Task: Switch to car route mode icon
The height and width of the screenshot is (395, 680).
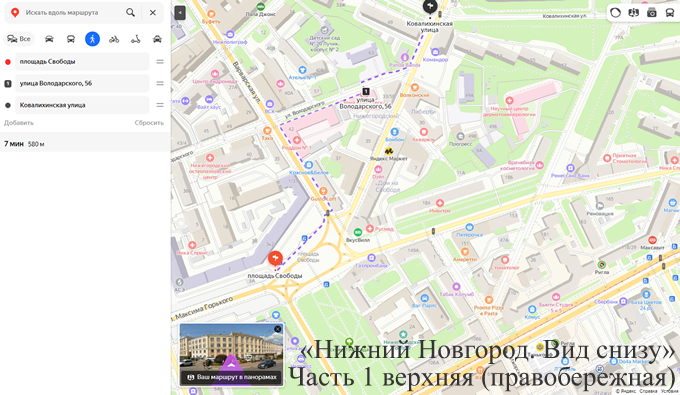Action: (x=49, y=39)
